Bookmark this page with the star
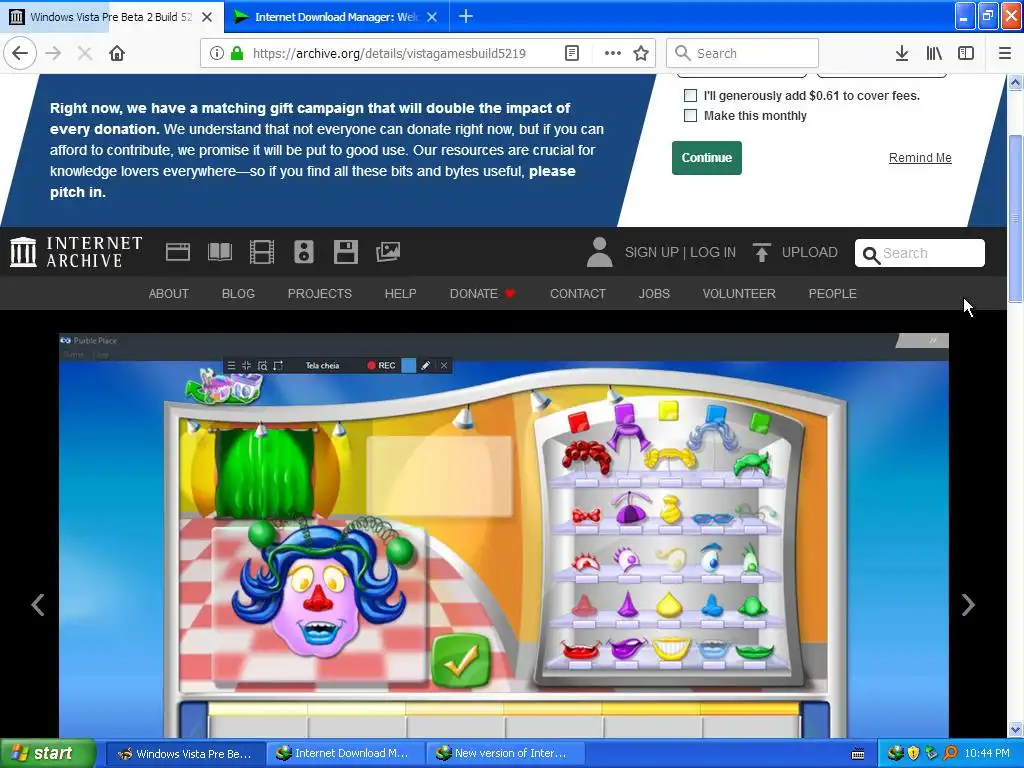This screenshot has height=768, width=1024. click(641, 53)
